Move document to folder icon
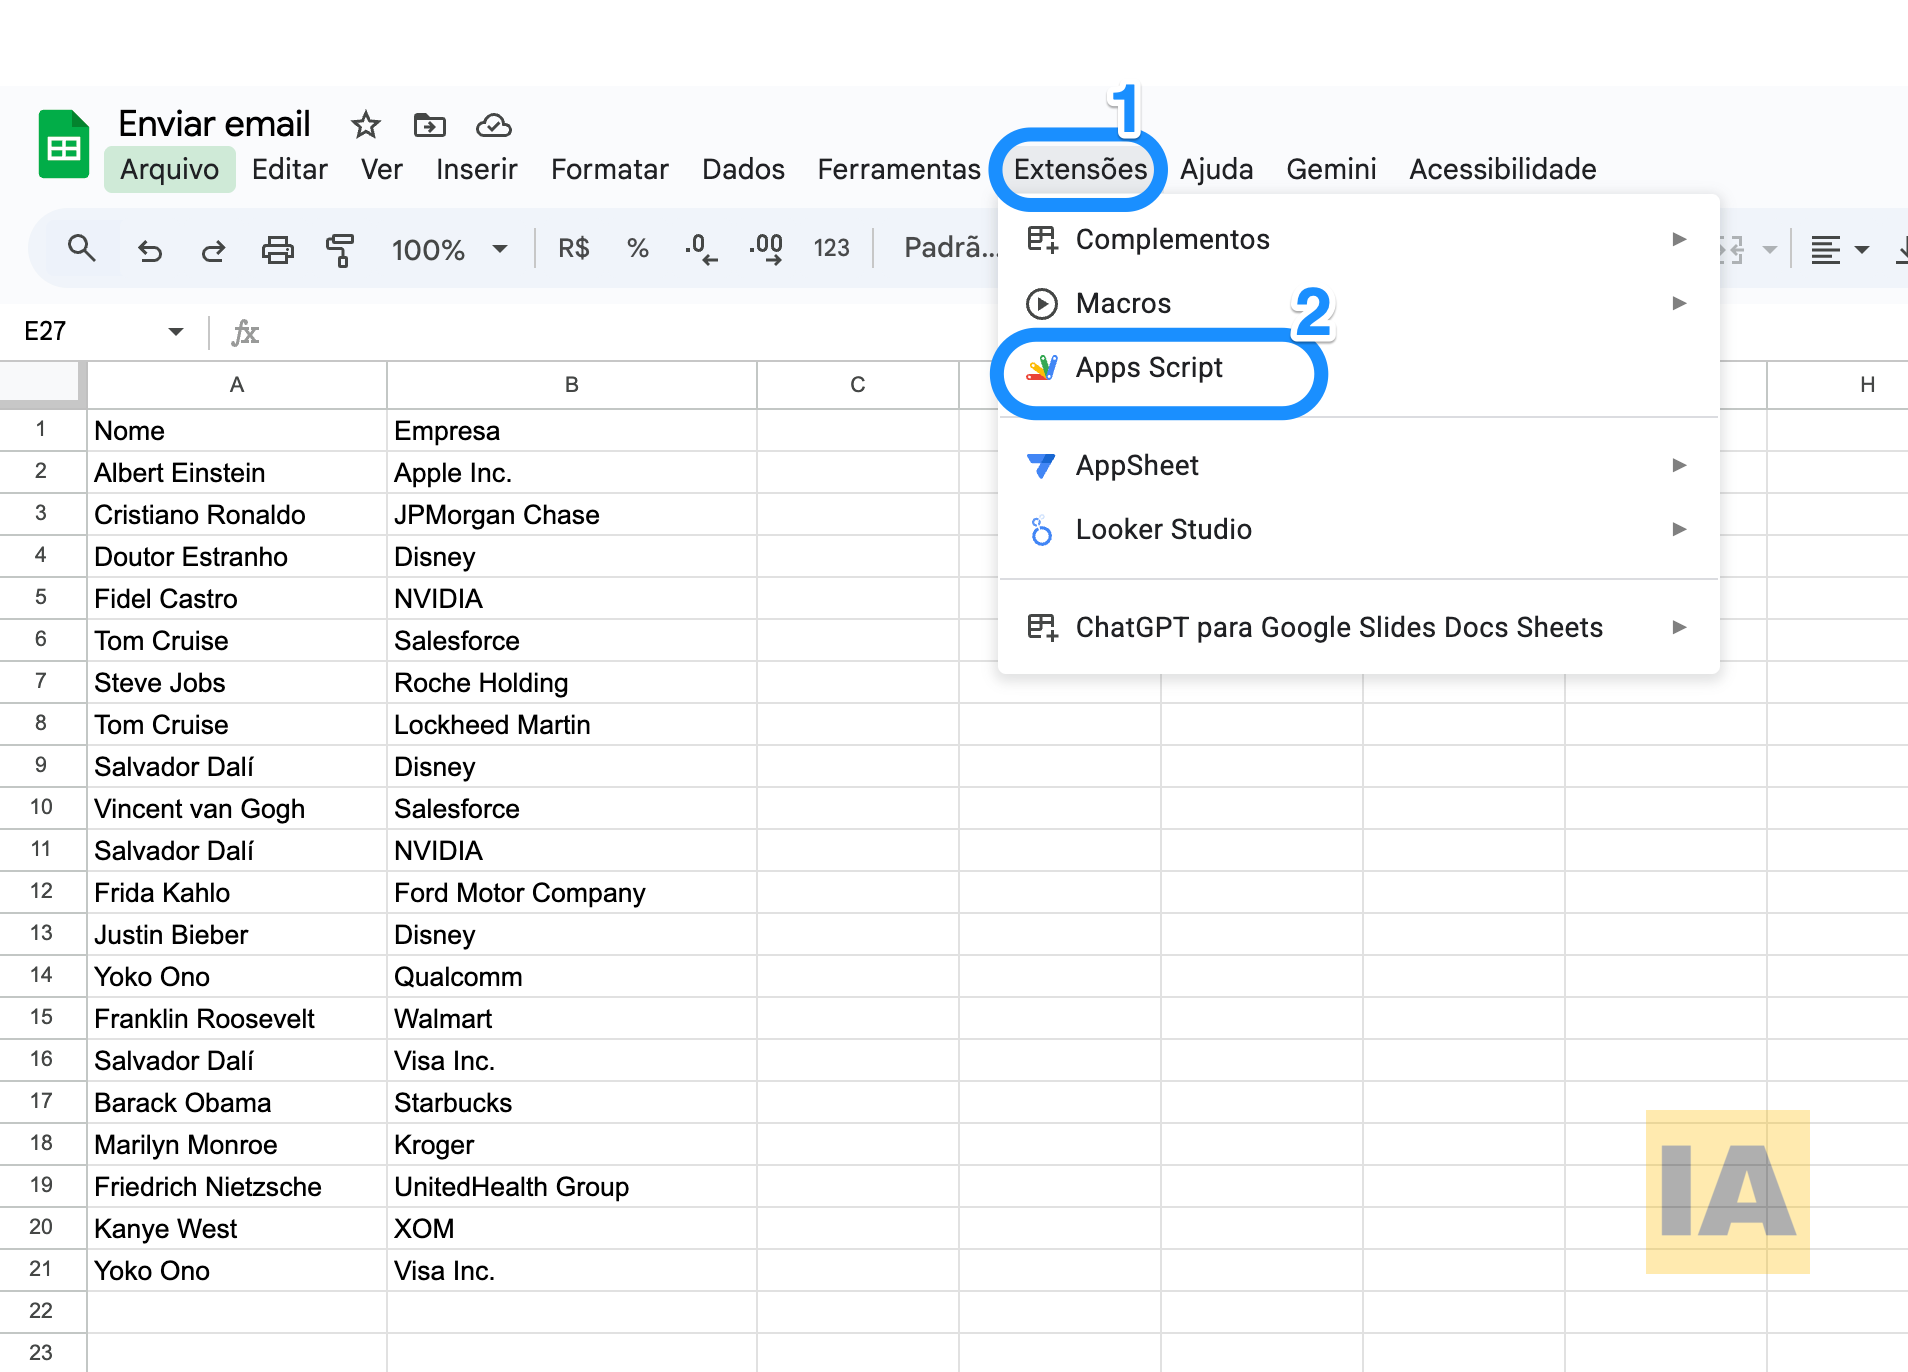The width and height of the screenshot is (1908, 1372). click(x=430, y=125)
